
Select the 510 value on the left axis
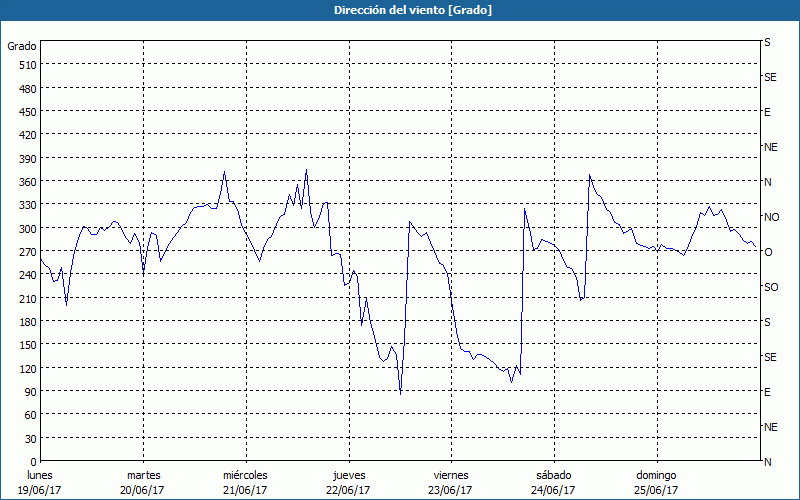point(24,65)
